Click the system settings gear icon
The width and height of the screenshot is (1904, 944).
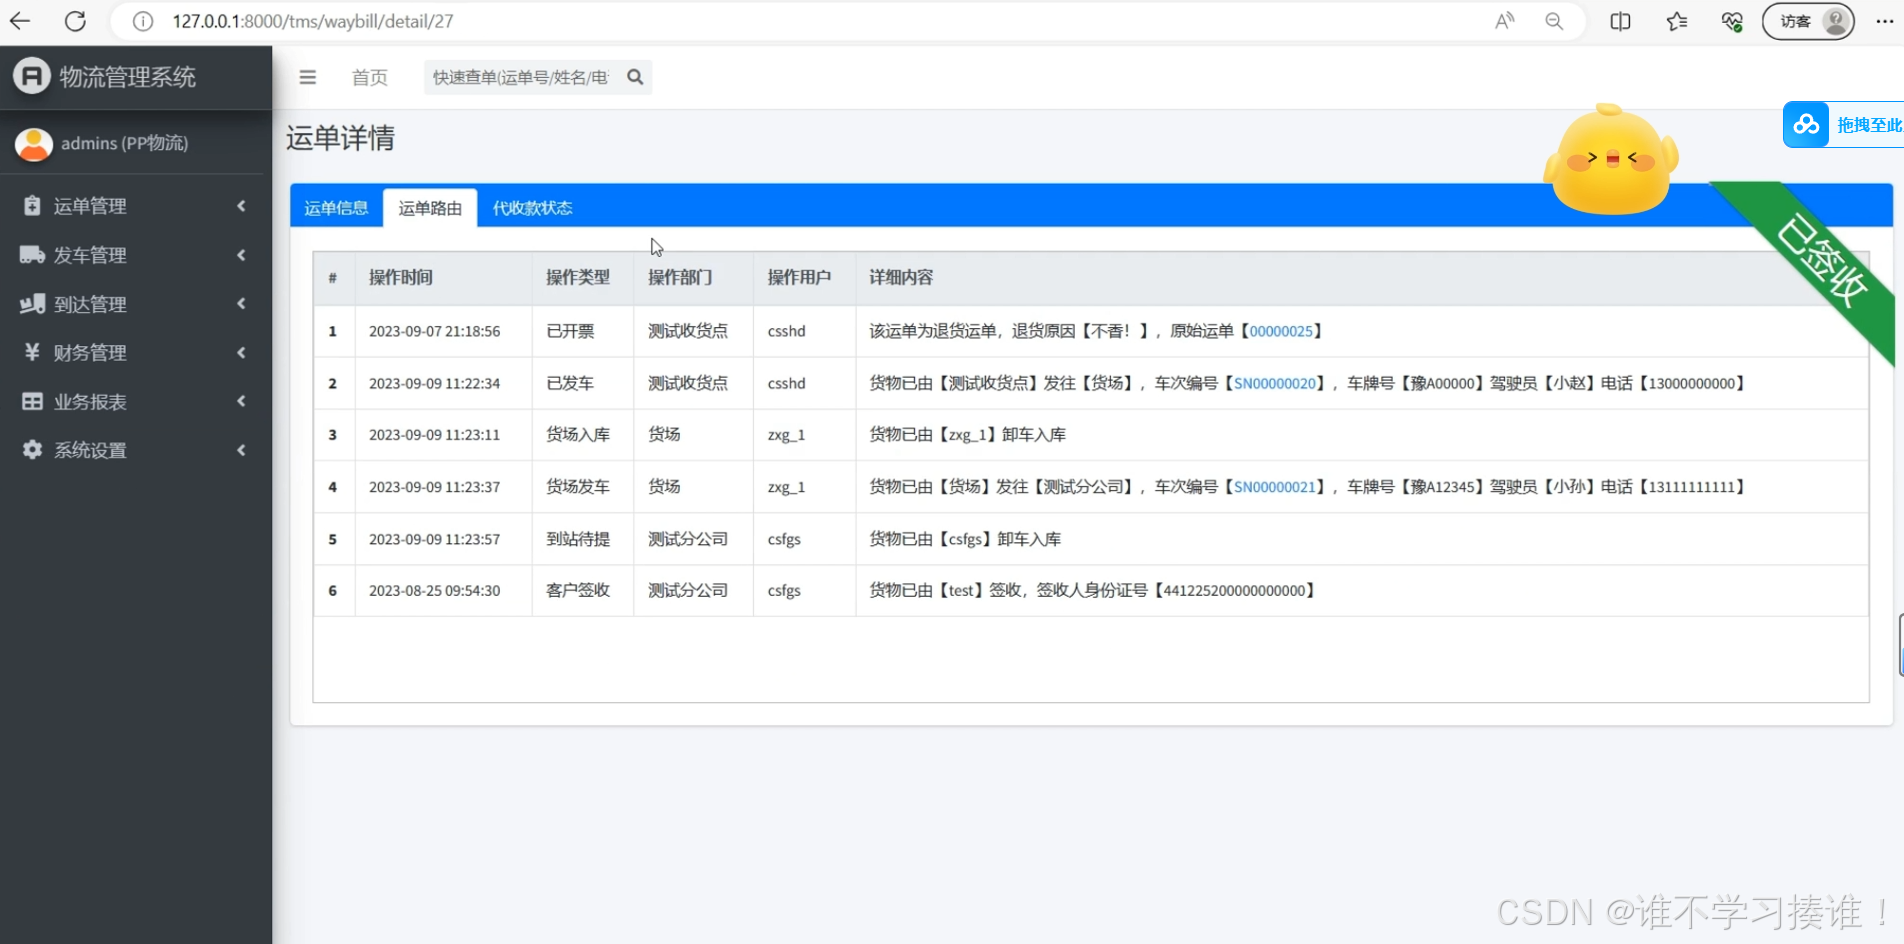[32, 449]
